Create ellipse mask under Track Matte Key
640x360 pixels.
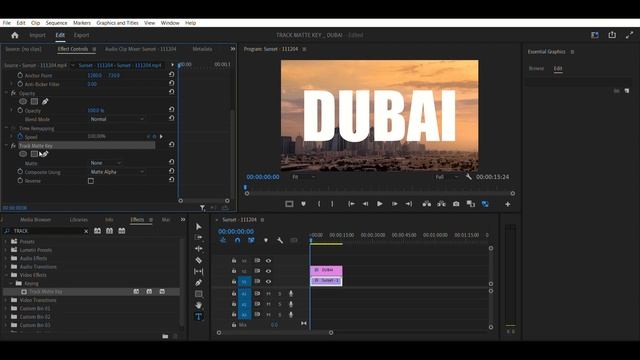(23, 154)
